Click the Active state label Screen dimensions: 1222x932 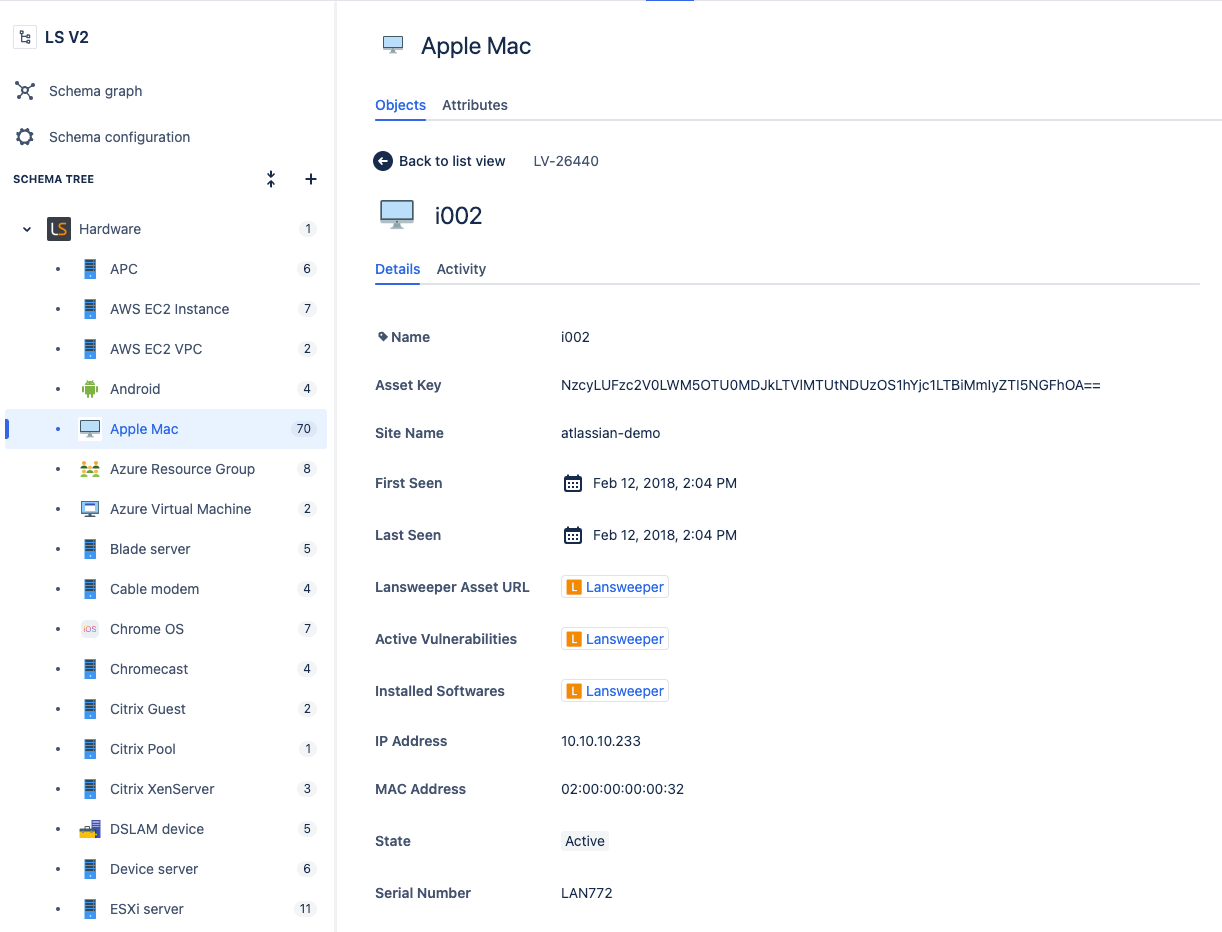(x=585, y=841)
